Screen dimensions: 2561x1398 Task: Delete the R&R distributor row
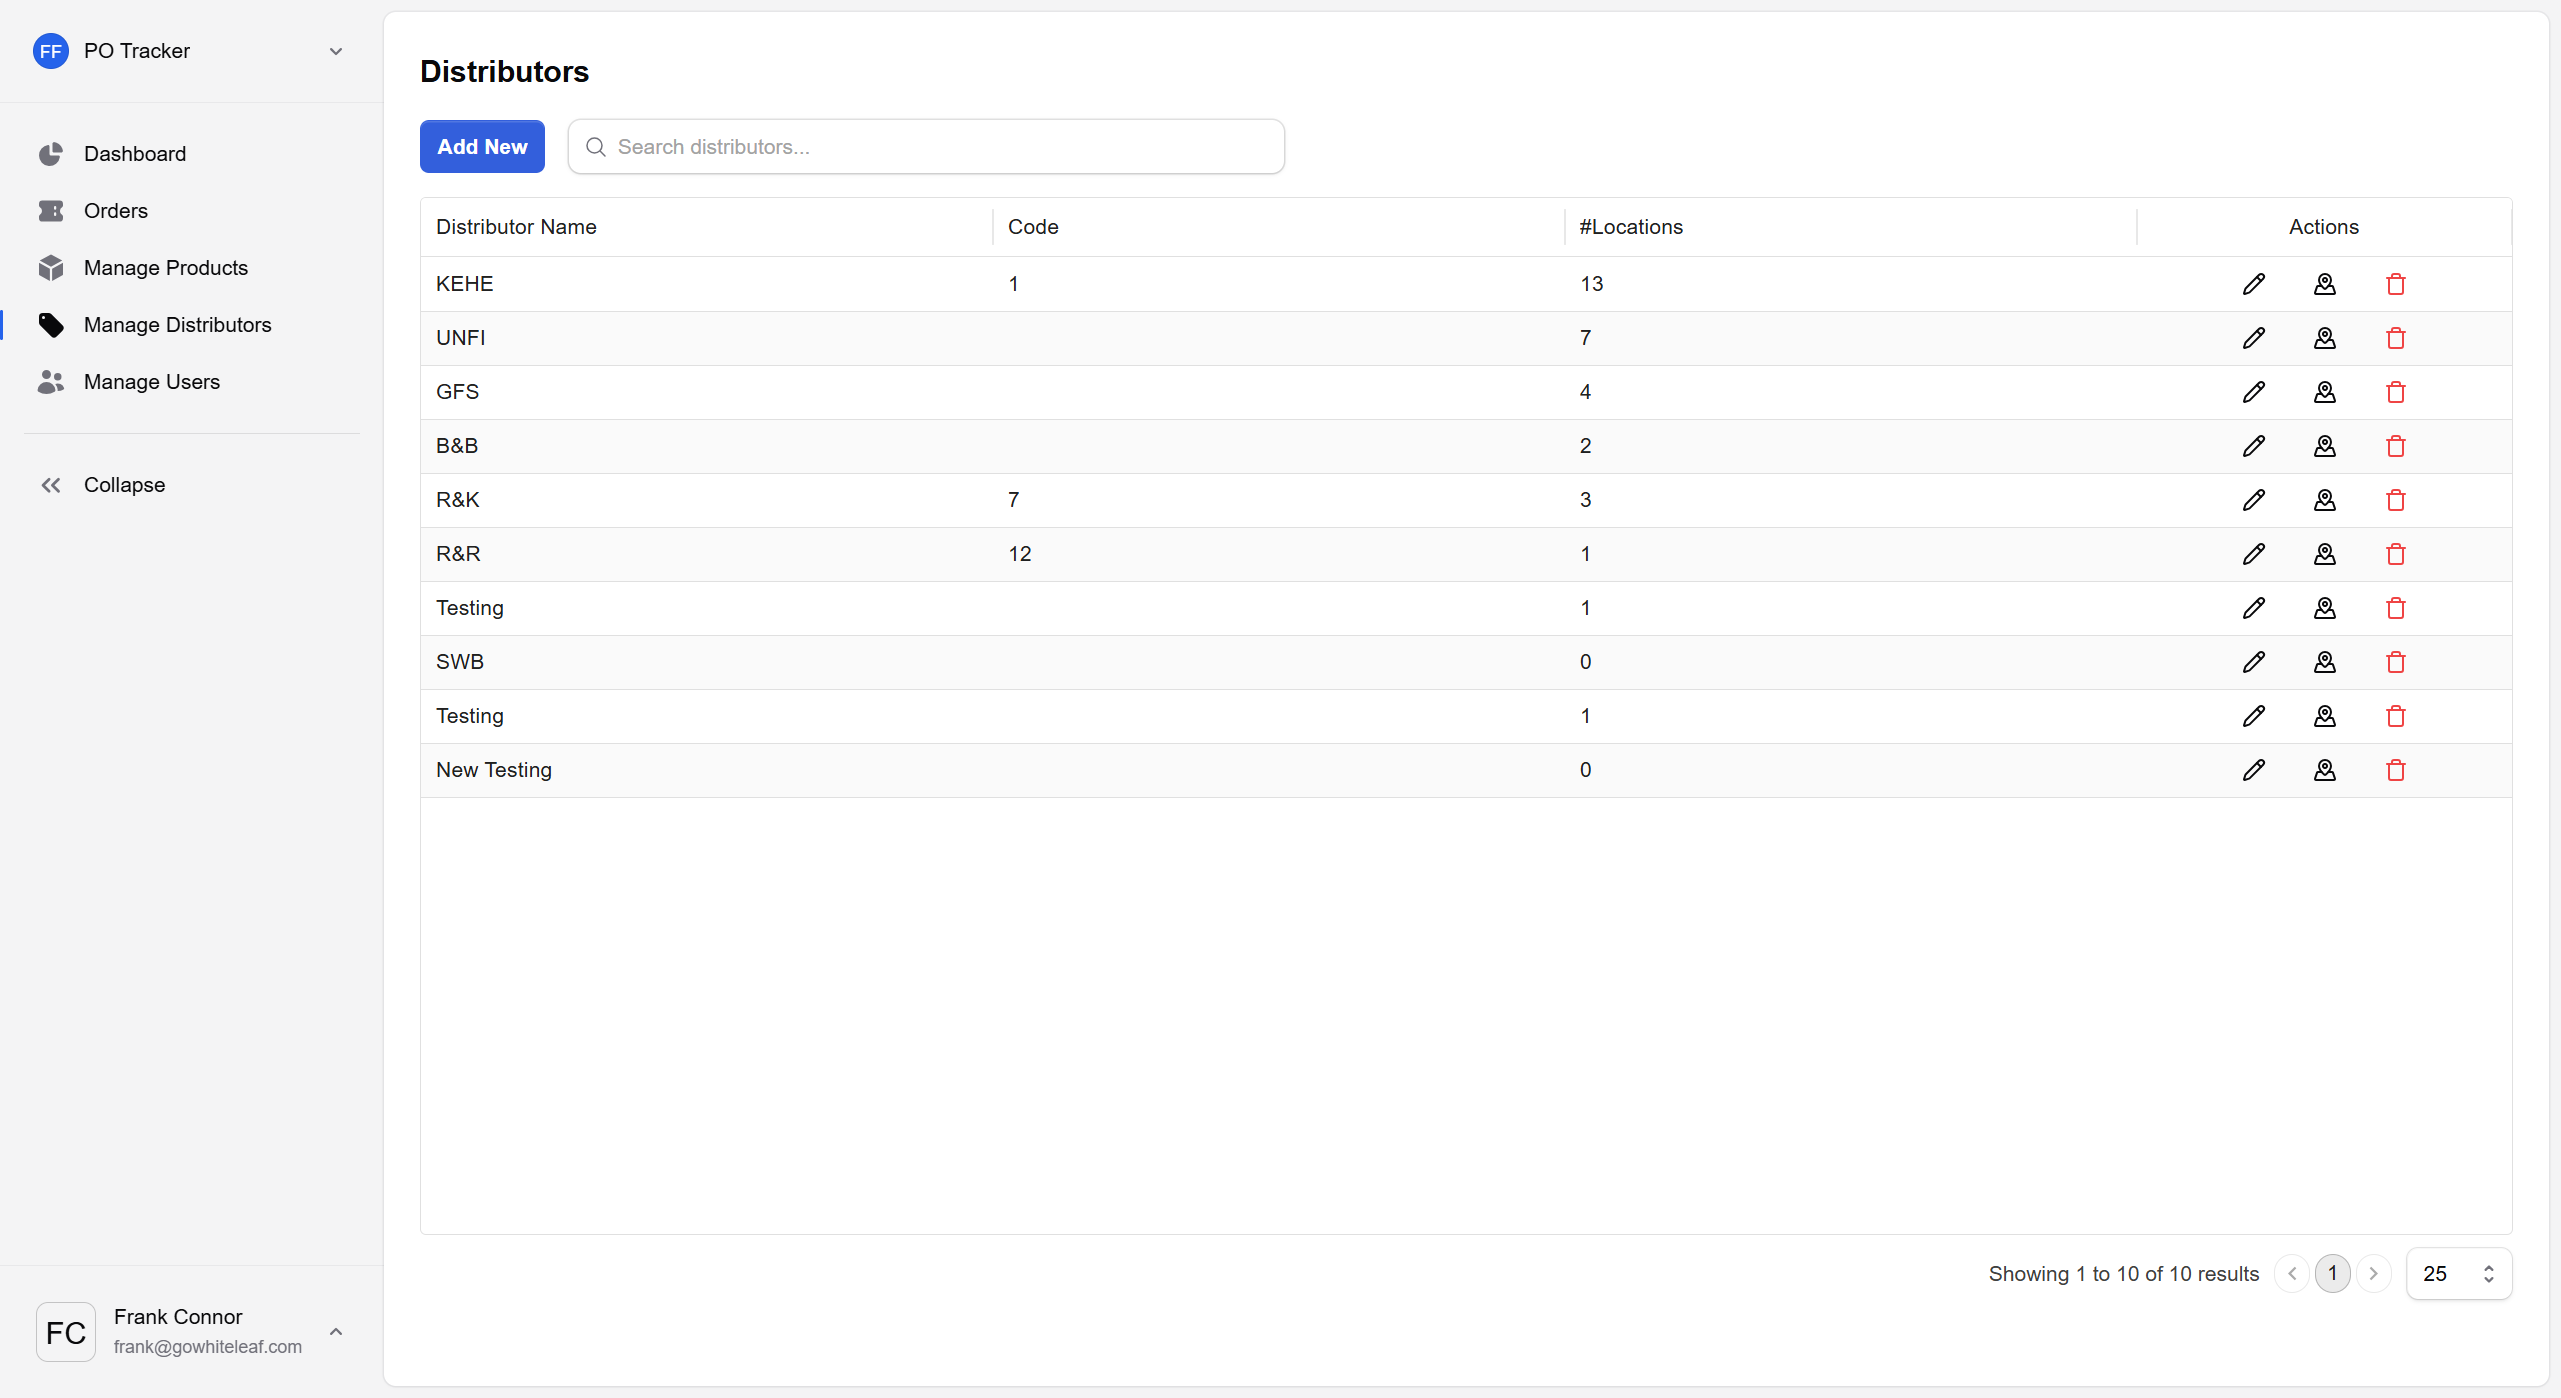pyautogui.click(x=2395, y=554)
